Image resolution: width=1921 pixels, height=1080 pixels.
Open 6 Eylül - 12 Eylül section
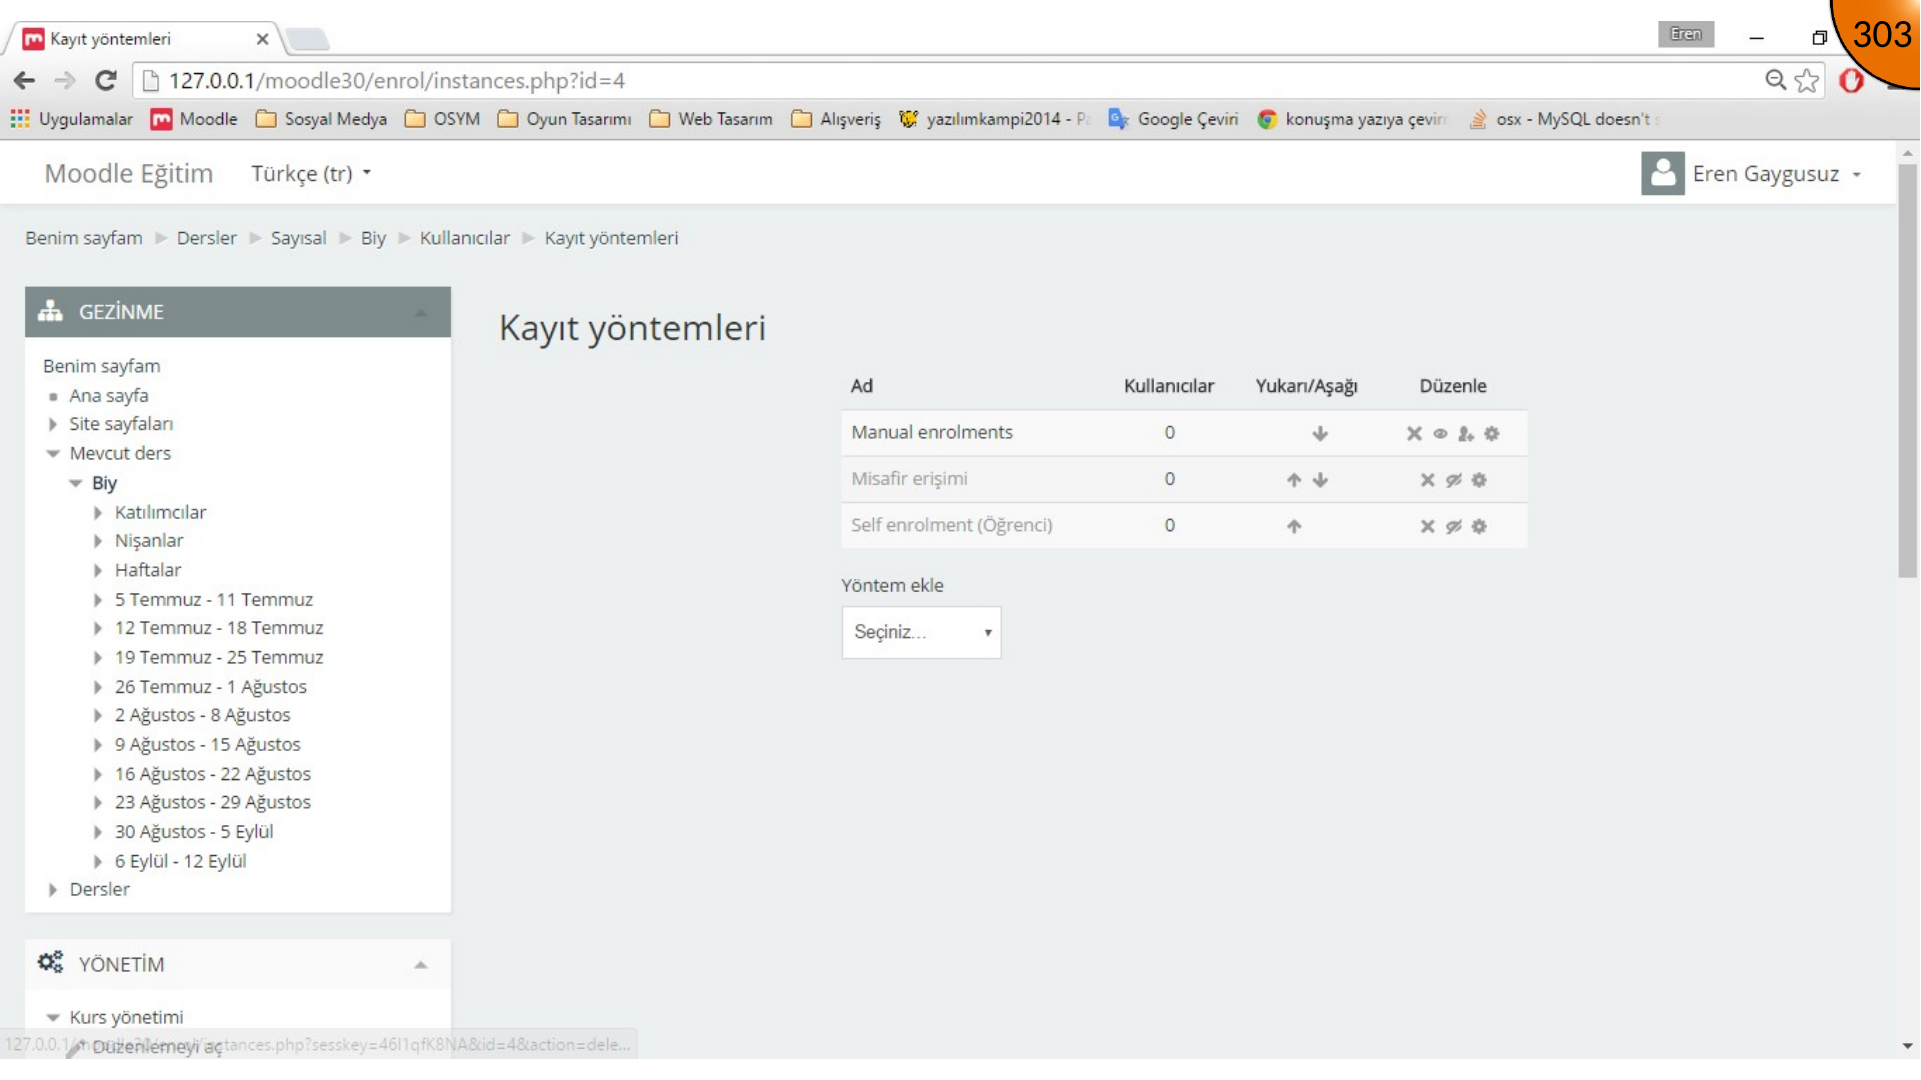[x=180, y=861]
